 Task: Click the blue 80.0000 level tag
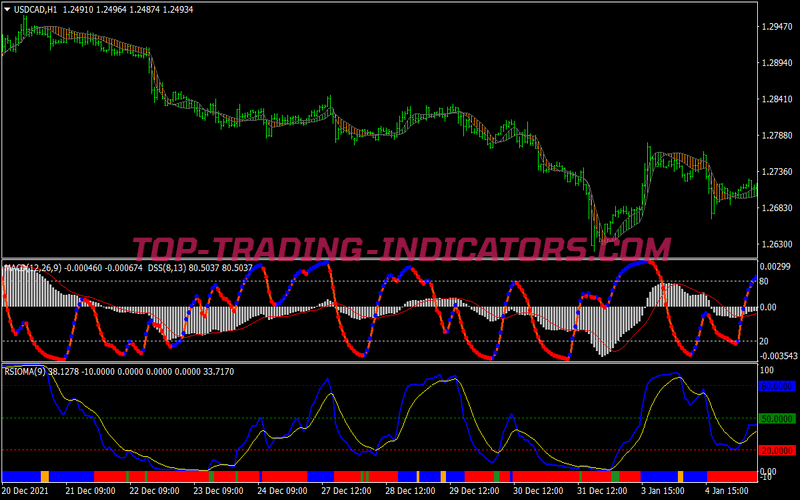pos(777,385)
